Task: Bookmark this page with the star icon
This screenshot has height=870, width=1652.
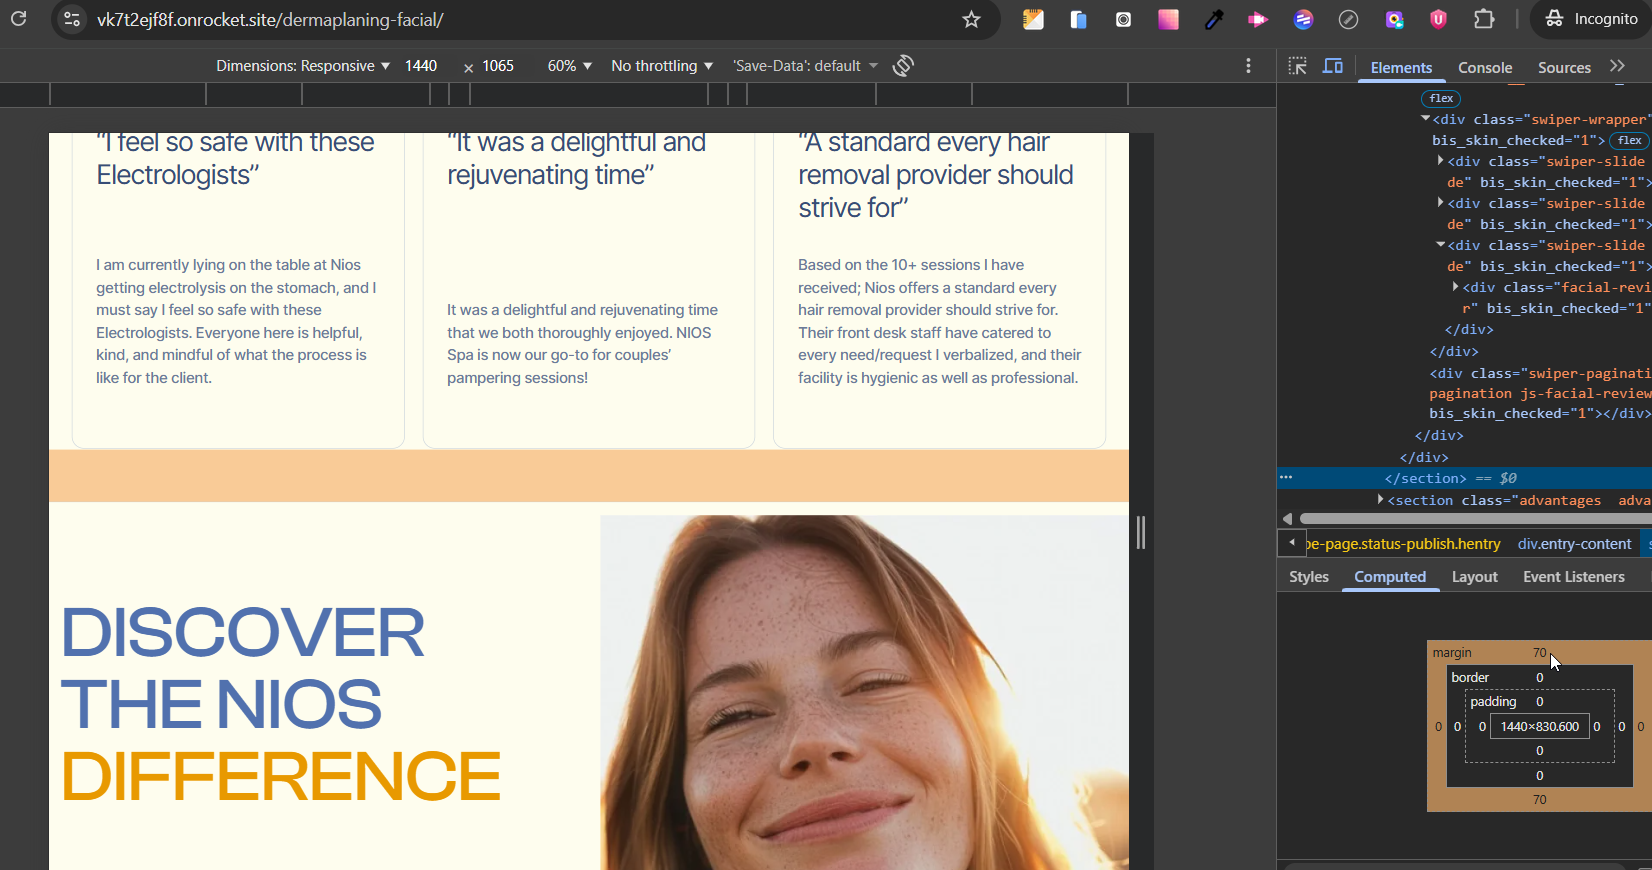Action: click(971, 19)
